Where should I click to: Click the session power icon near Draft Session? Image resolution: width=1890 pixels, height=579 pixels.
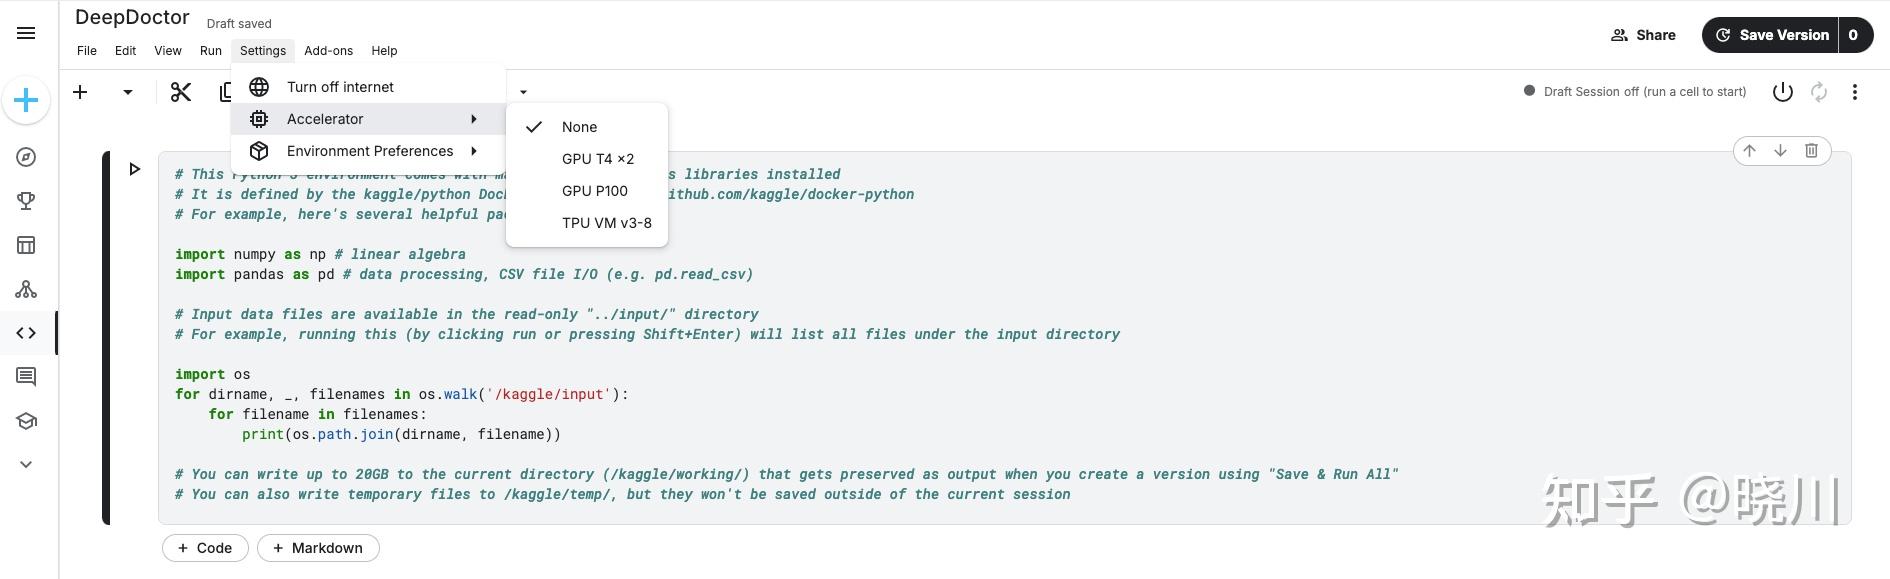click(x=1783, y=91)
